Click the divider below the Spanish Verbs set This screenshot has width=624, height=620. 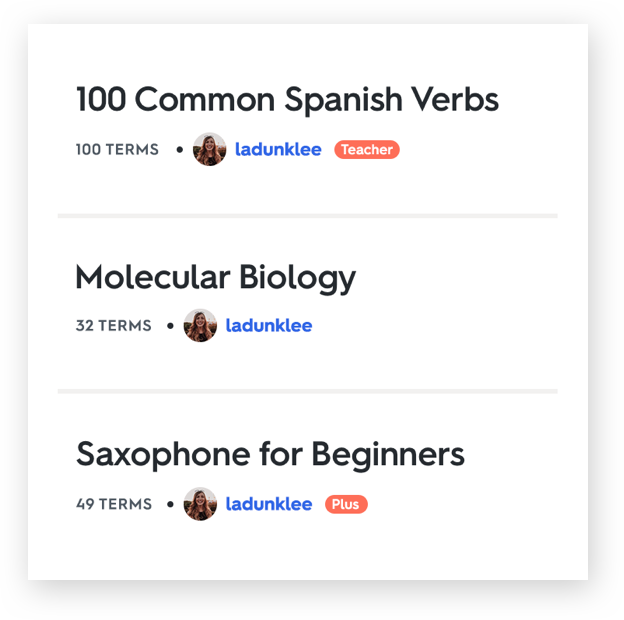click(307, 215)
